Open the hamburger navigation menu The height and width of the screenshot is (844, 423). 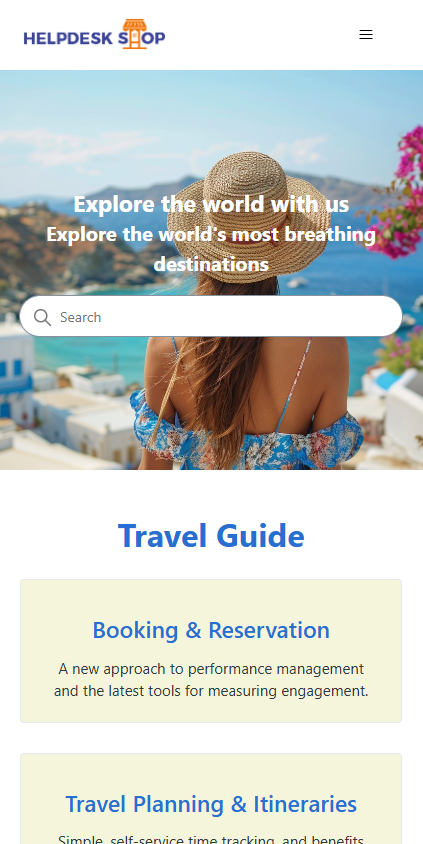click(x=366, y=35)
